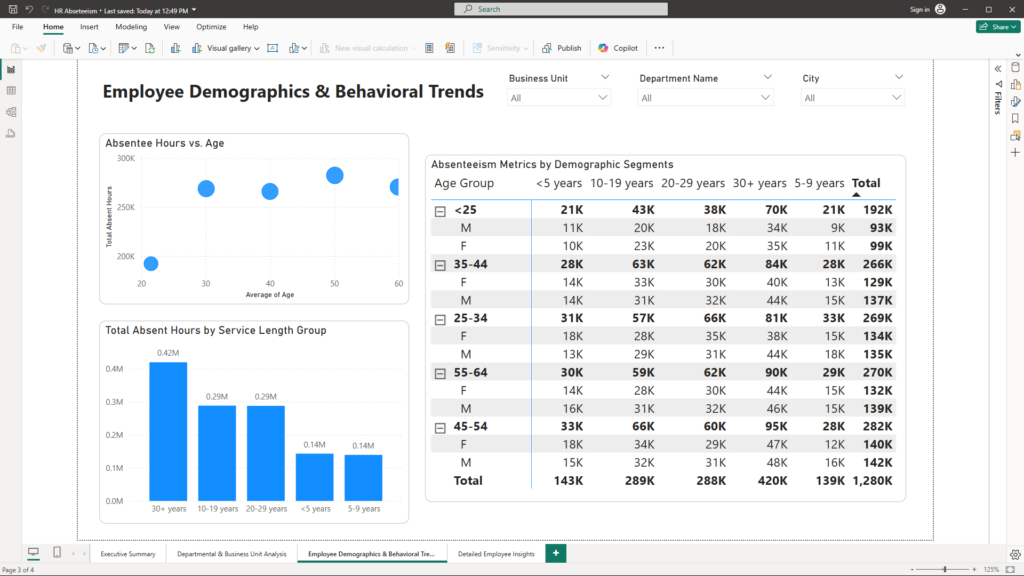Screen dimensions: 1024x576
Task: Collapse the <25 age group row
Action: pyautogui.click(x=439, y=211)
